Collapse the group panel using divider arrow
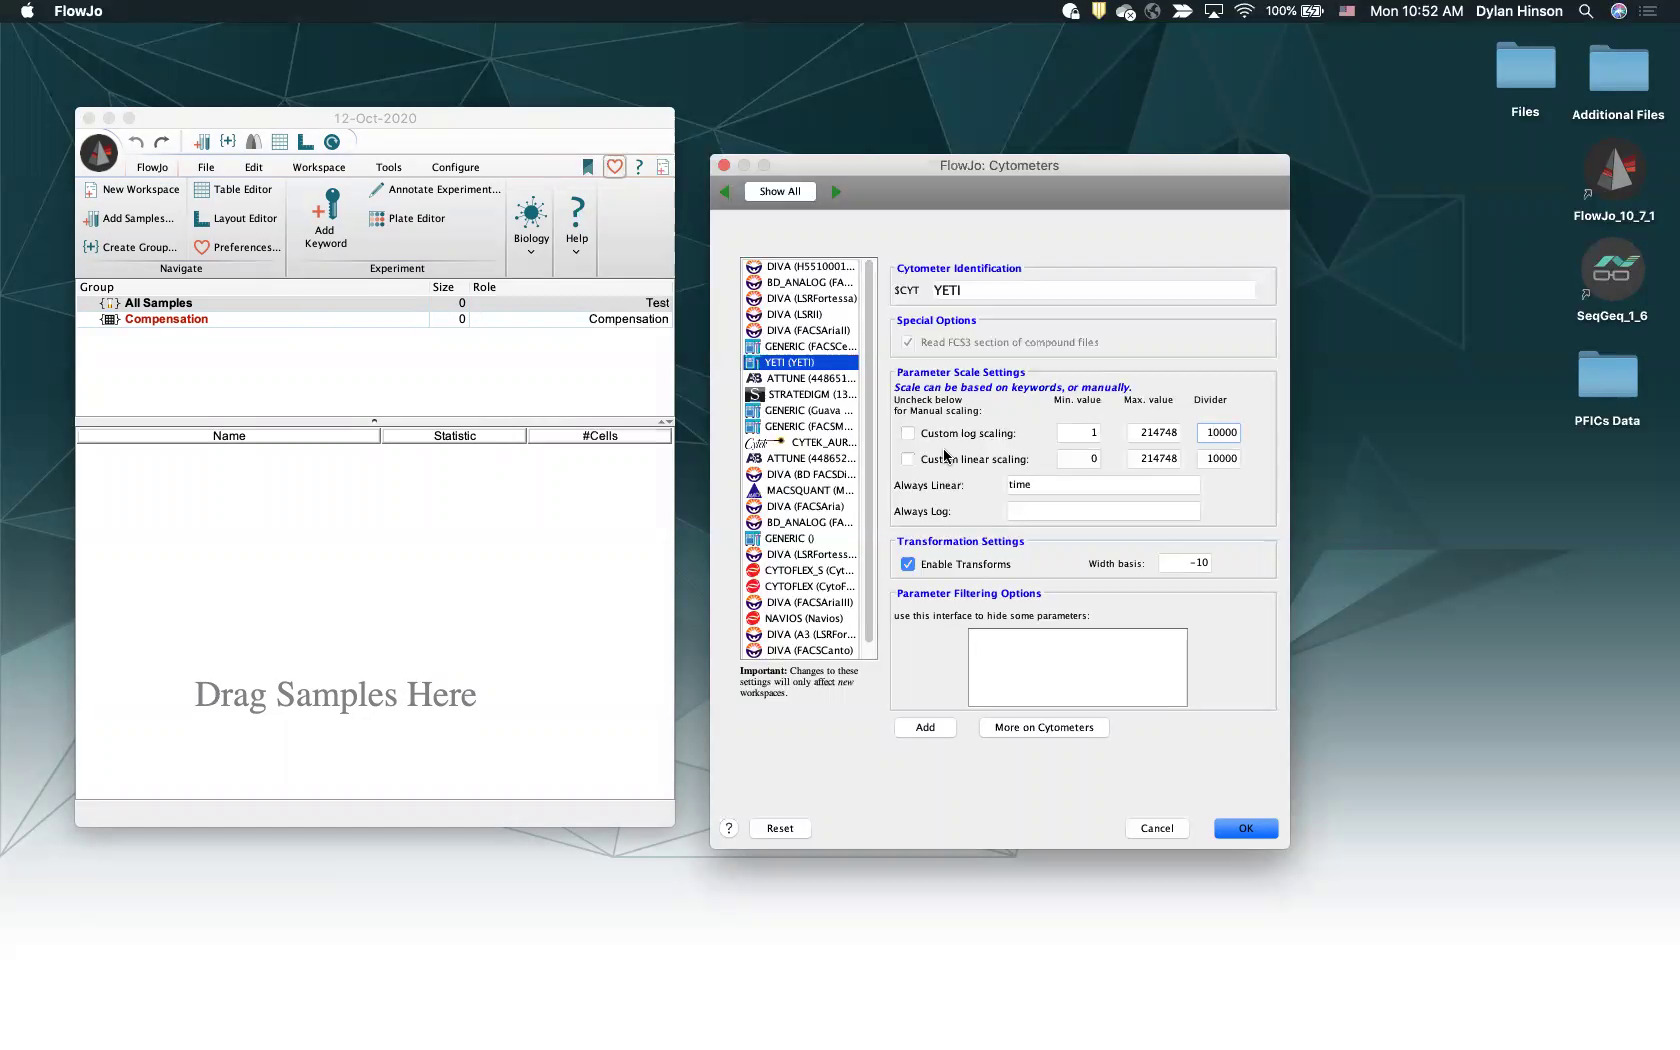1680x1050 pixels. 375,421
